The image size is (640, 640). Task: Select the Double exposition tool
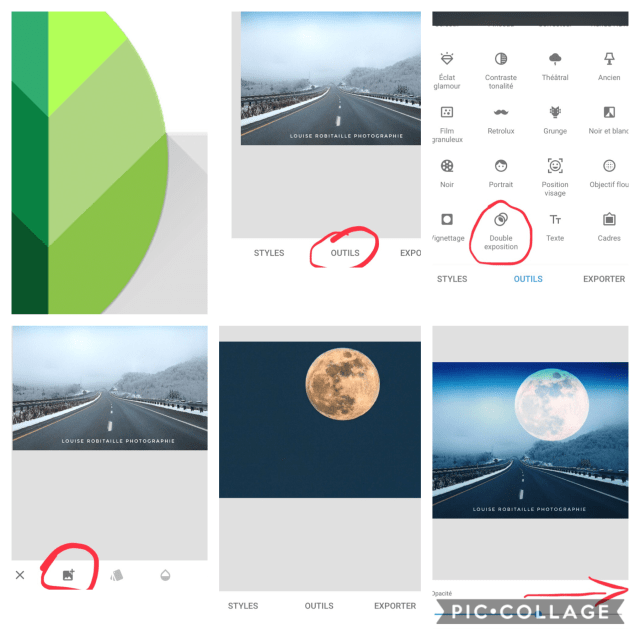[501, 231]
